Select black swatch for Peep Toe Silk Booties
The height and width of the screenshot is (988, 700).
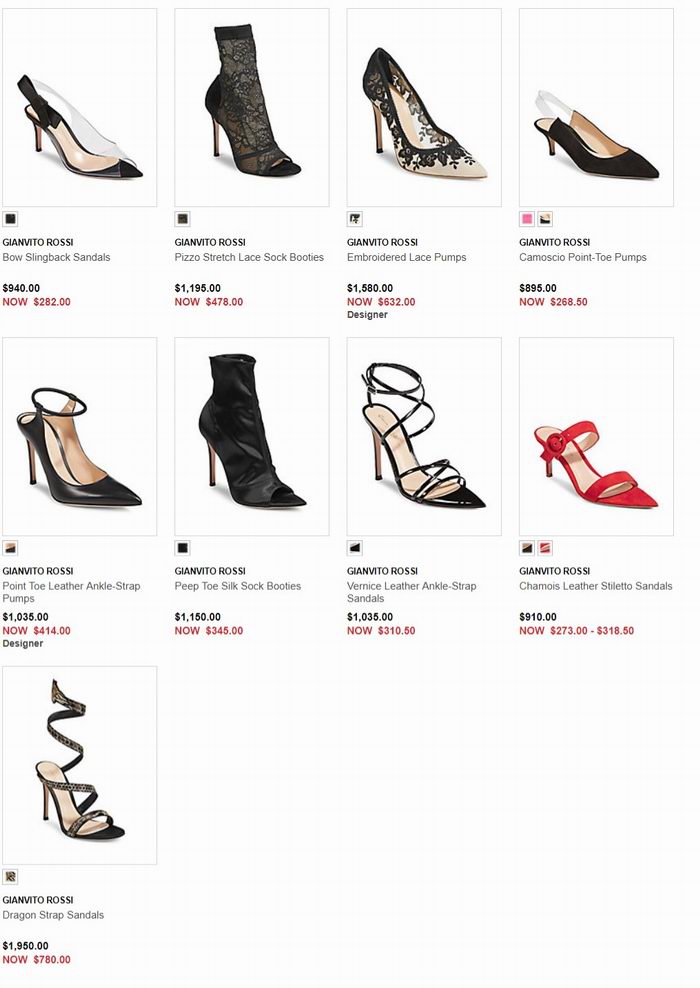pos(182,548)
